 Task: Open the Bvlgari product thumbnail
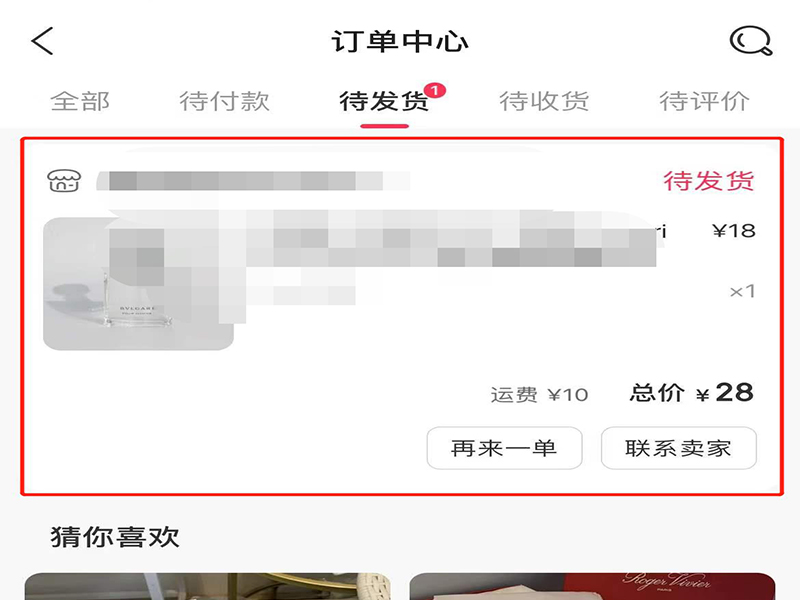[x=138, y=284]
